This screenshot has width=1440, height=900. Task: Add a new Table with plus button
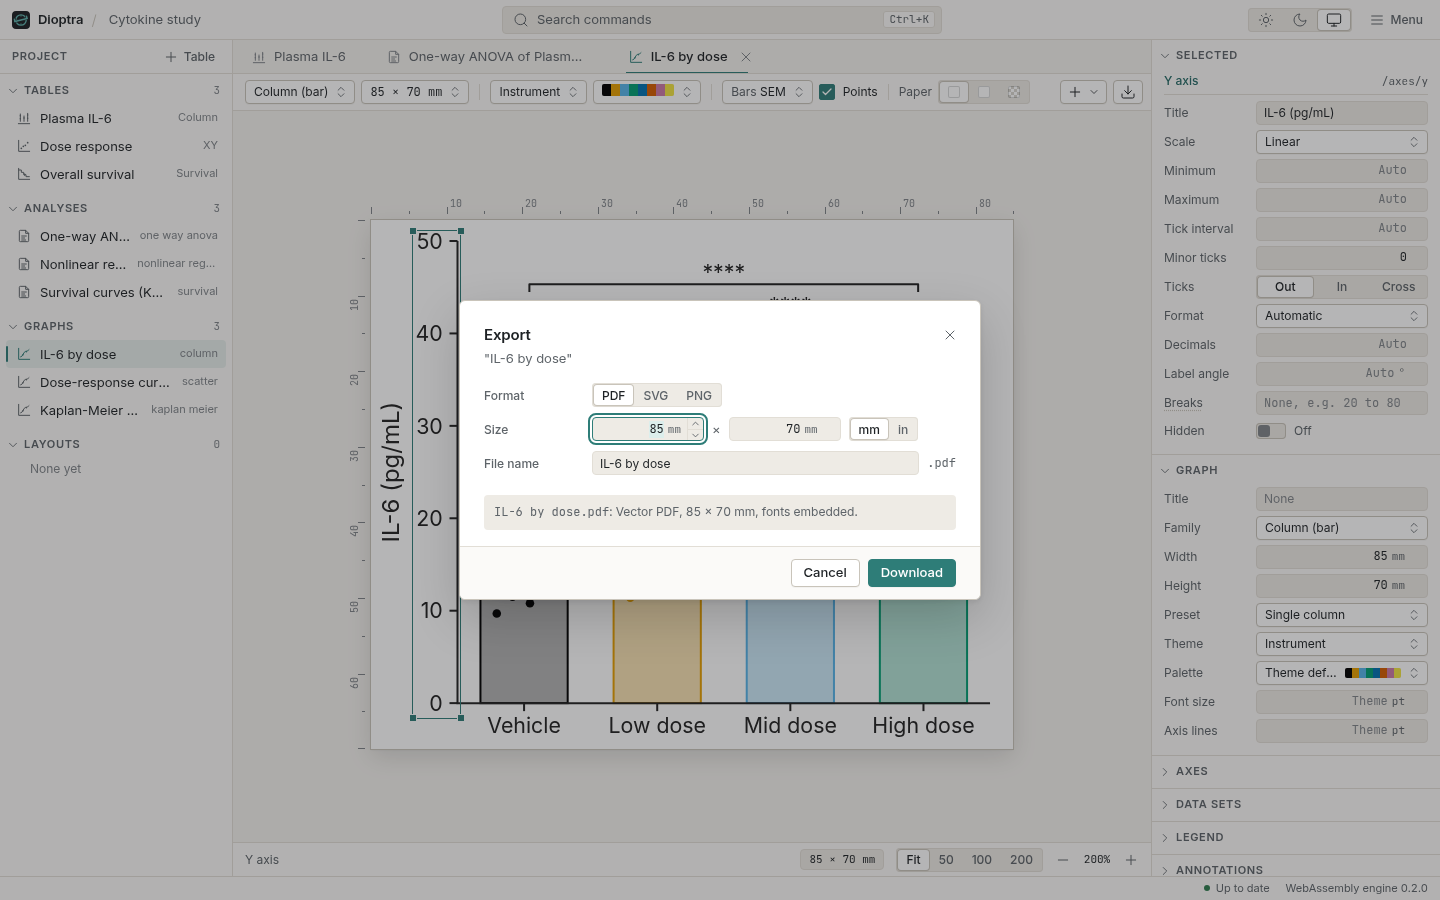(190, 57)
